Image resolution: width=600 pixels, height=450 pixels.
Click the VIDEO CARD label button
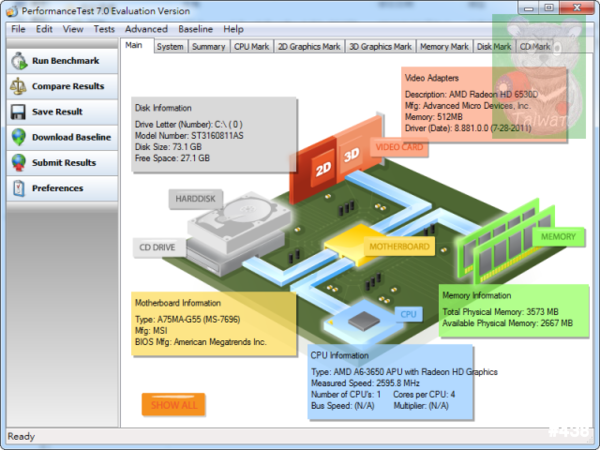(400, 147)
